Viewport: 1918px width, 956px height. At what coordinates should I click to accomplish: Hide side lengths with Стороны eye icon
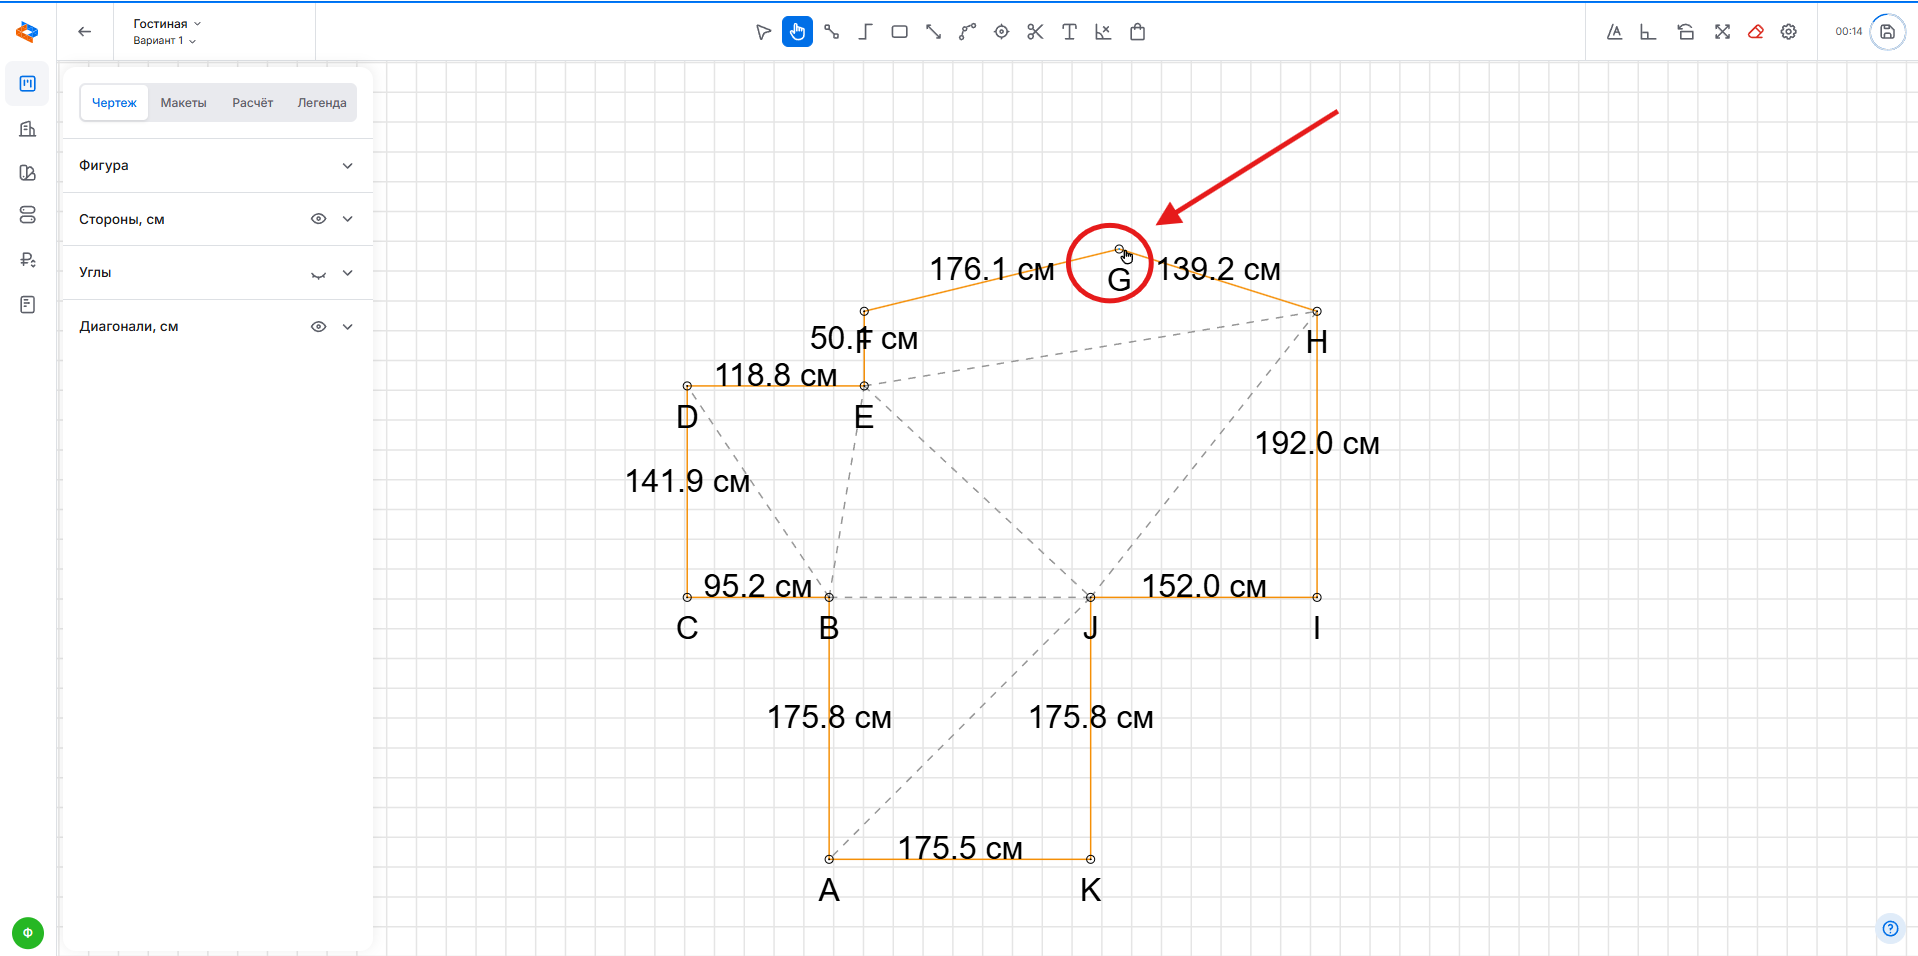click(x=318, y=219)
